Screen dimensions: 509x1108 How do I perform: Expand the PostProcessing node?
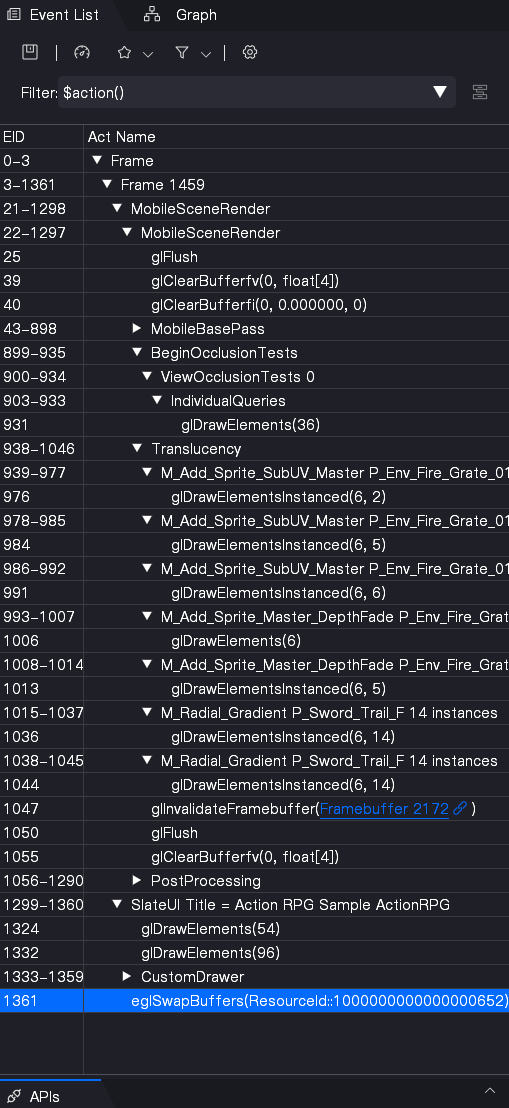[x=137, y=880]
